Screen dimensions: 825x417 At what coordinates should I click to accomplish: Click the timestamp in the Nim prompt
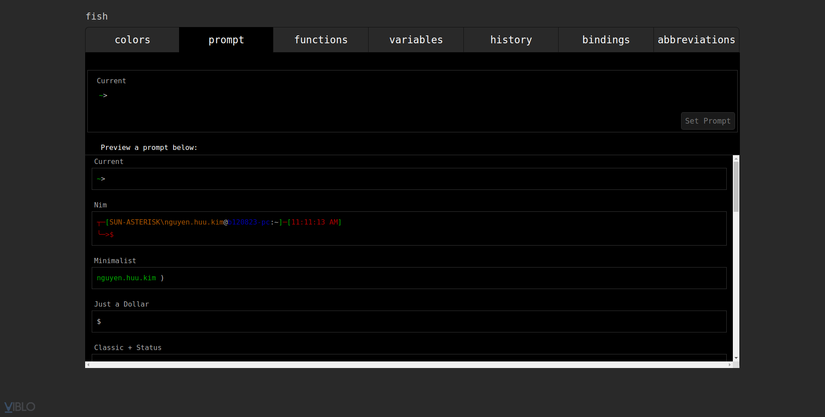(x=315, y=222)
